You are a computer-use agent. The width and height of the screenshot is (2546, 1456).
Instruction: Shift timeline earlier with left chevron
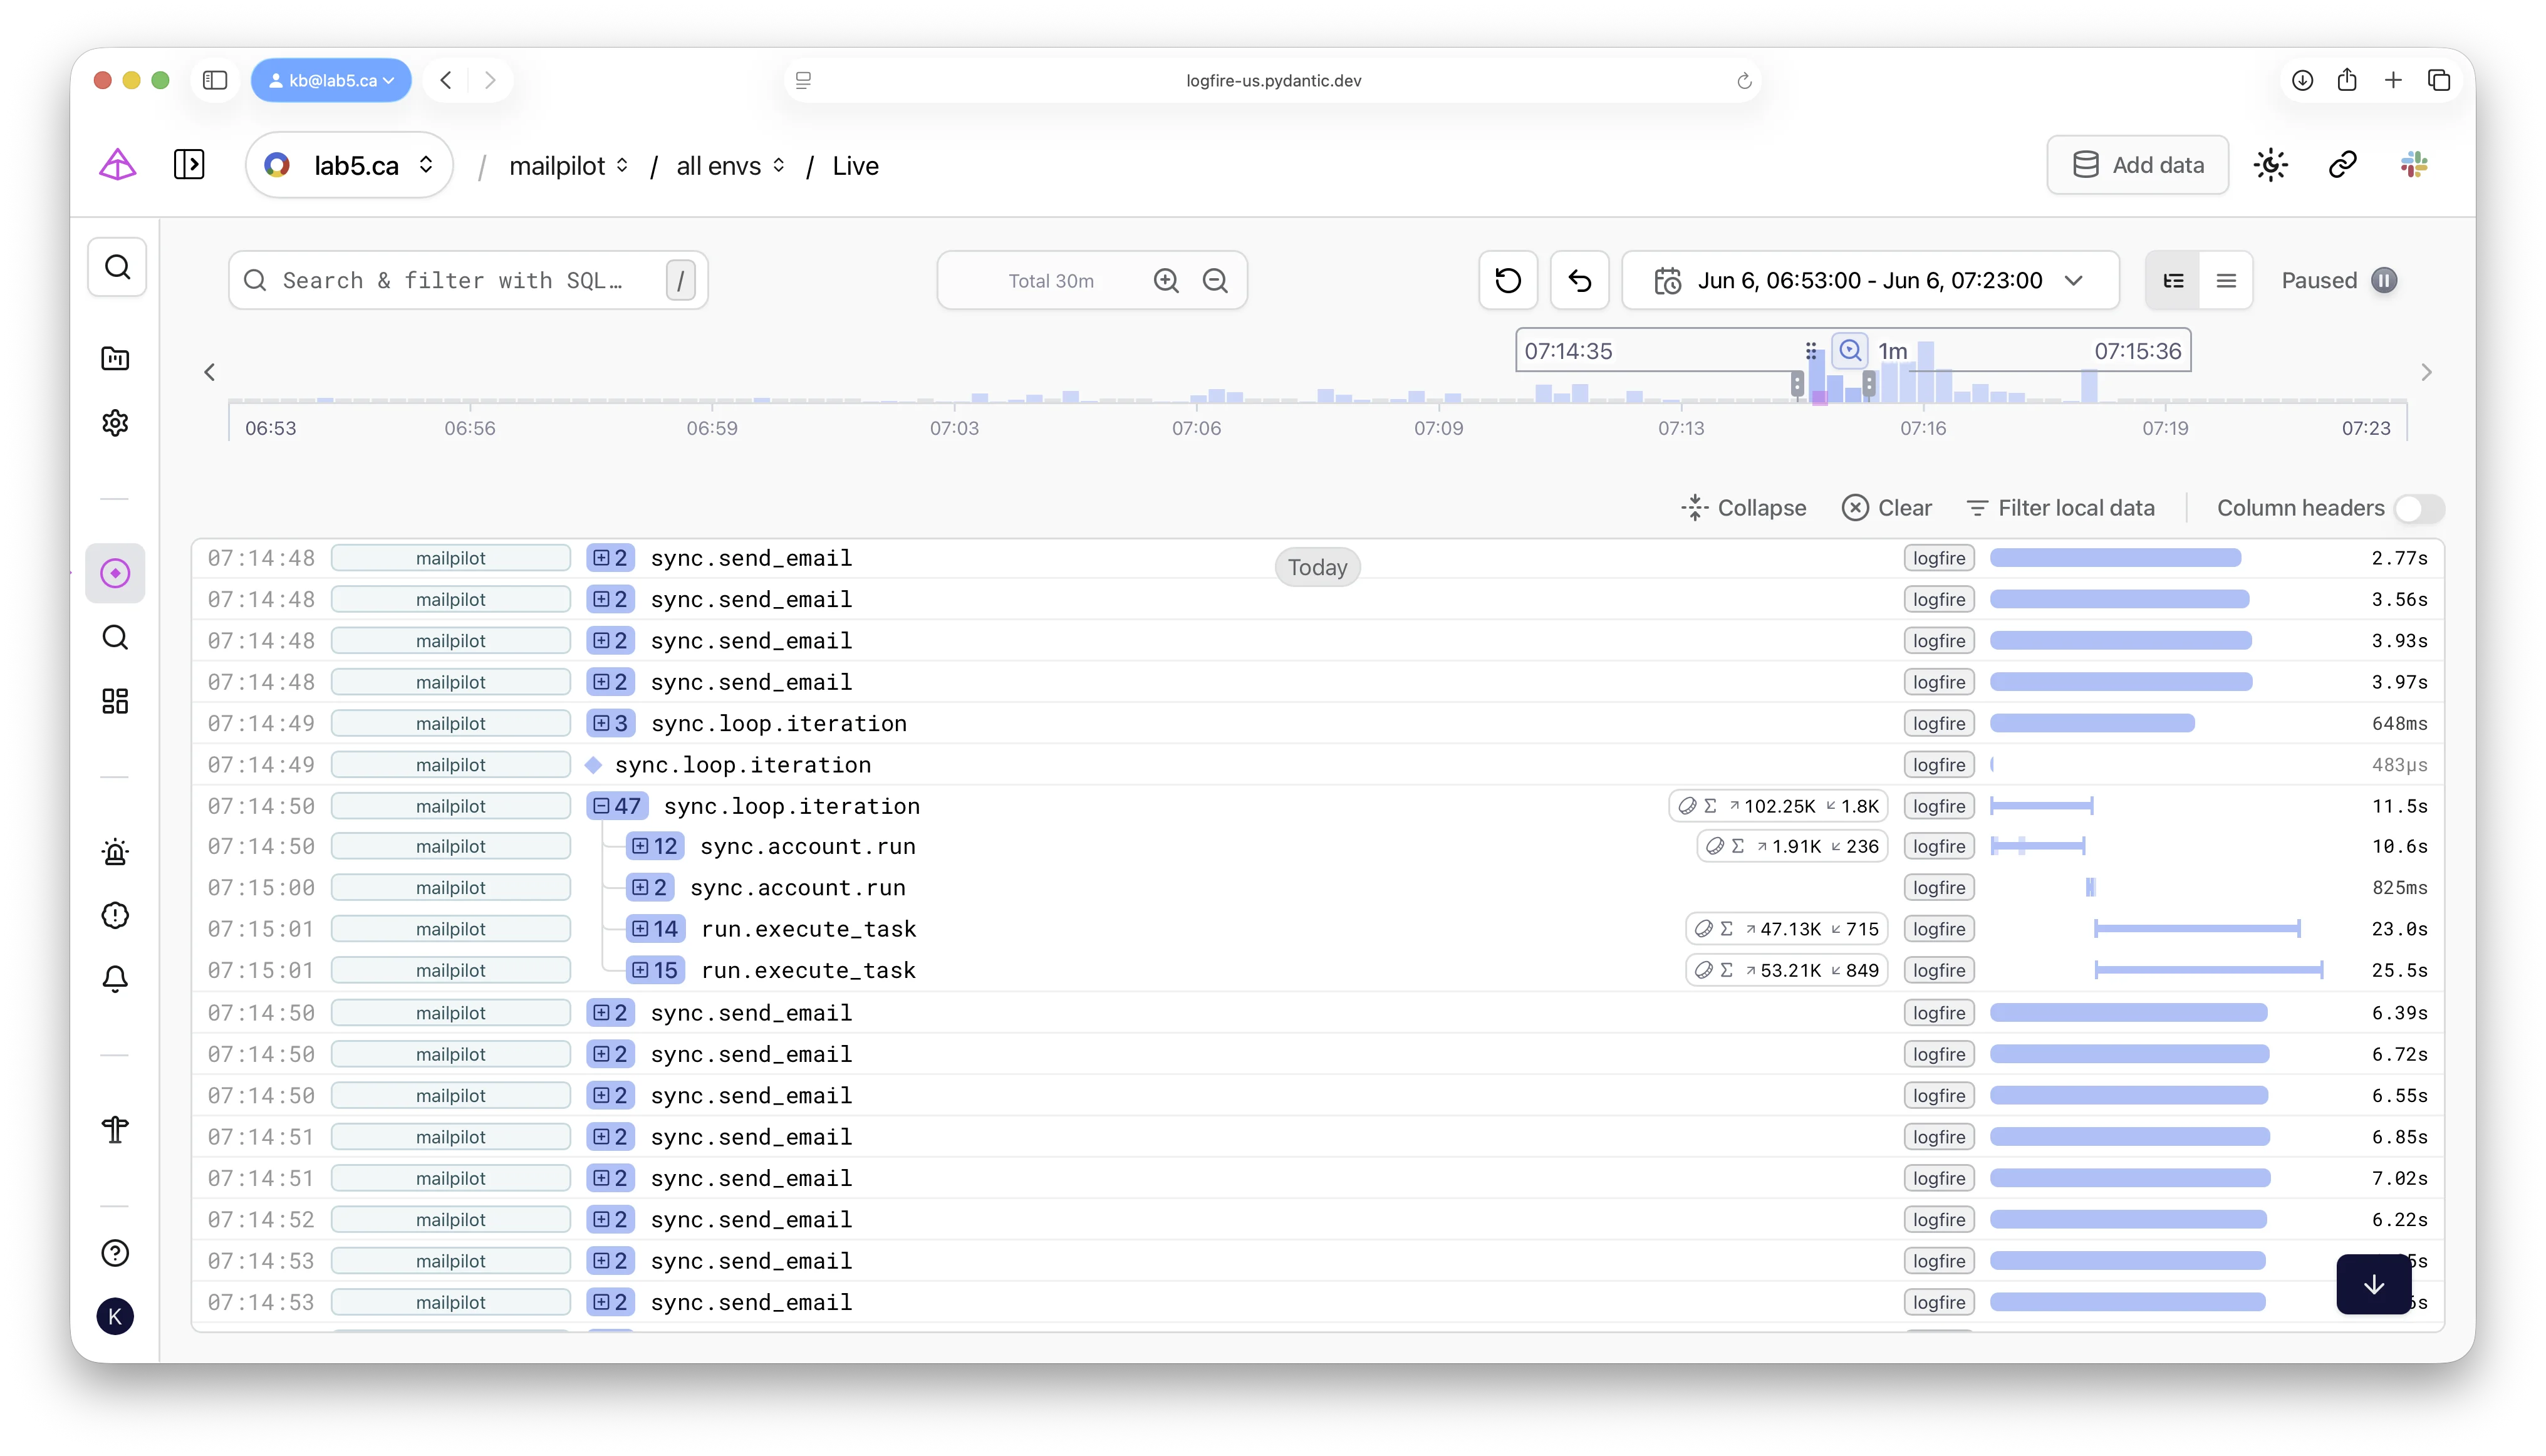click(209, 372)
